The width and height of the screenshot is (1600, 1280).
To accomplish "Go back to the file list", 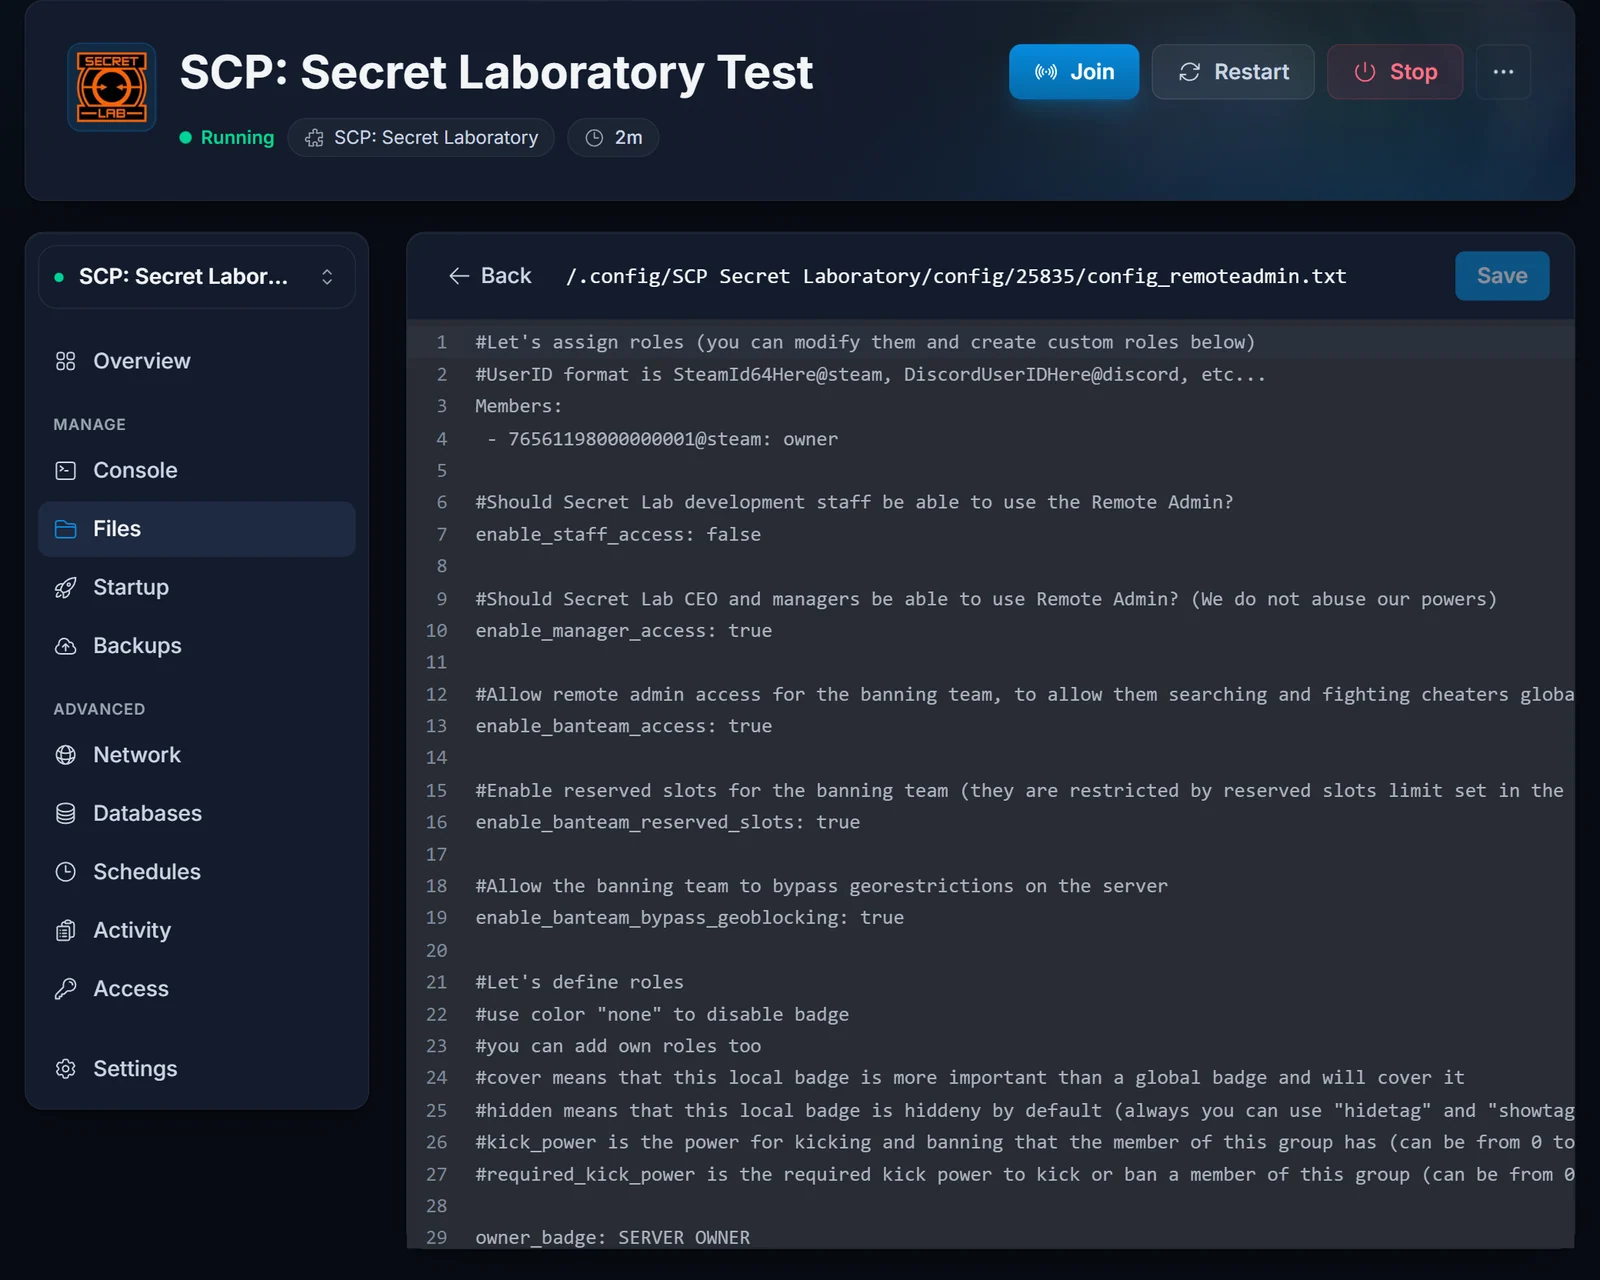I will click(x=490, y=276).
